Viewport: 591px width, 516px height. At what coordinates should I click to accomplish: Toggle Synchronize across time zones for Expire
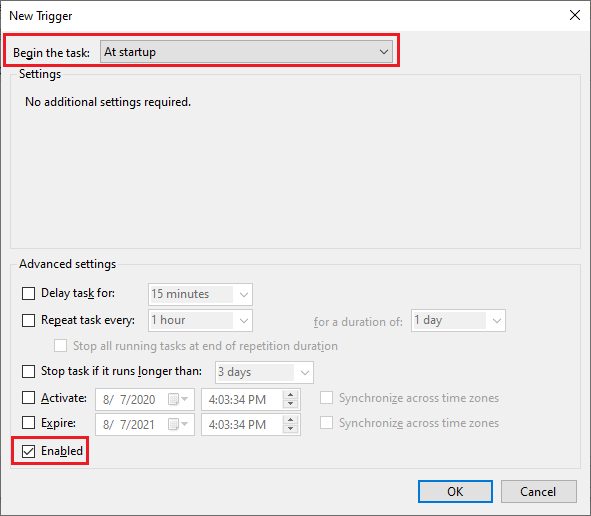[x=326, y=423]
